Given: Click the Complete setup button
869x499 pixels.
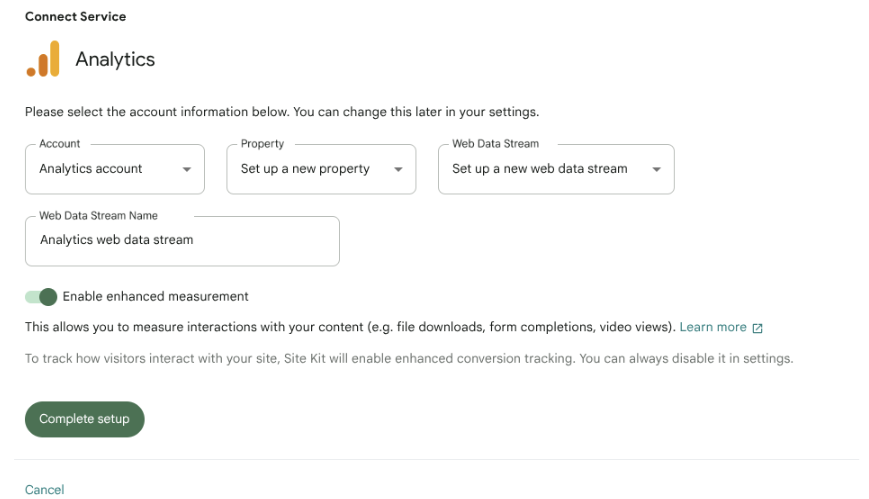Looking at the screenshot, I should coord(85,419).
